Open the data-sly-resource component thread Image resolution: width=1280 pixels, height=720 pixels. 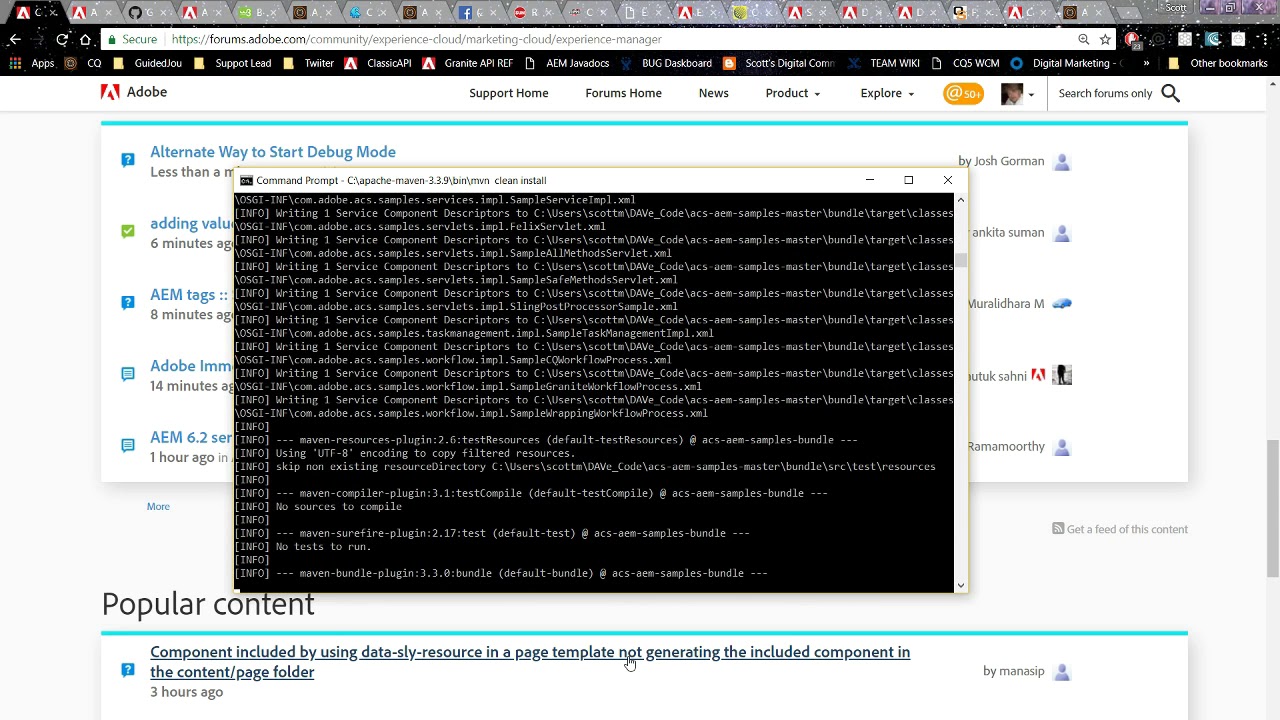pyautogui.click(x=530, y=662)
